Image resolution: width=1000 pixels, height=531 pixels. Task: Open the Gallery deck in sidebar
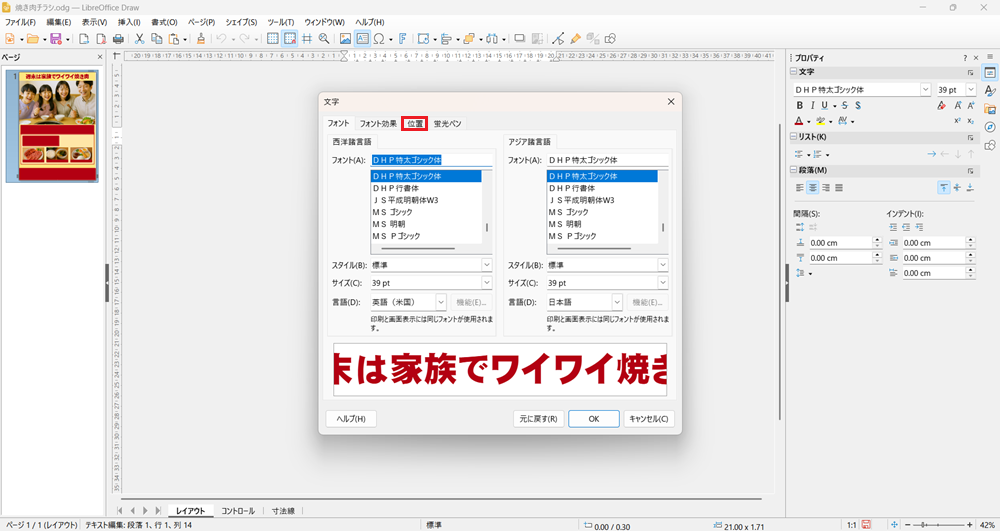990,109
